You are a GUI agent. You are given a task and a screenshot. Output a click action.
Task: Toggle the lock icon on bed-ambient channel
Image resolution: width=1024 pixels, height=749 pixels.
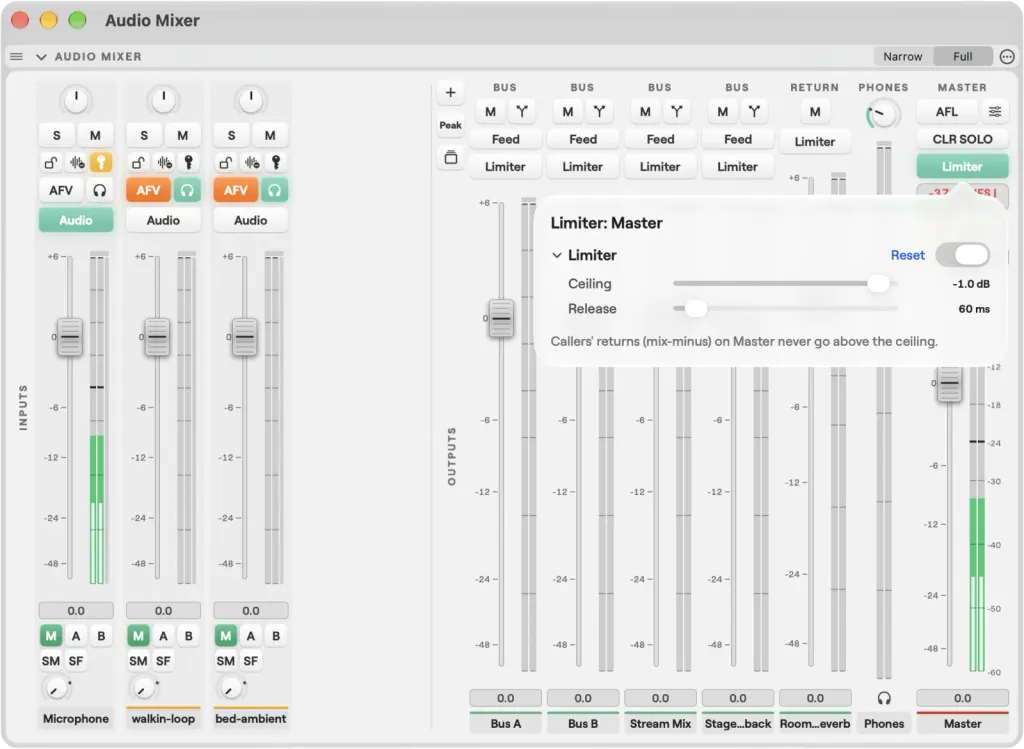[226, 162]
